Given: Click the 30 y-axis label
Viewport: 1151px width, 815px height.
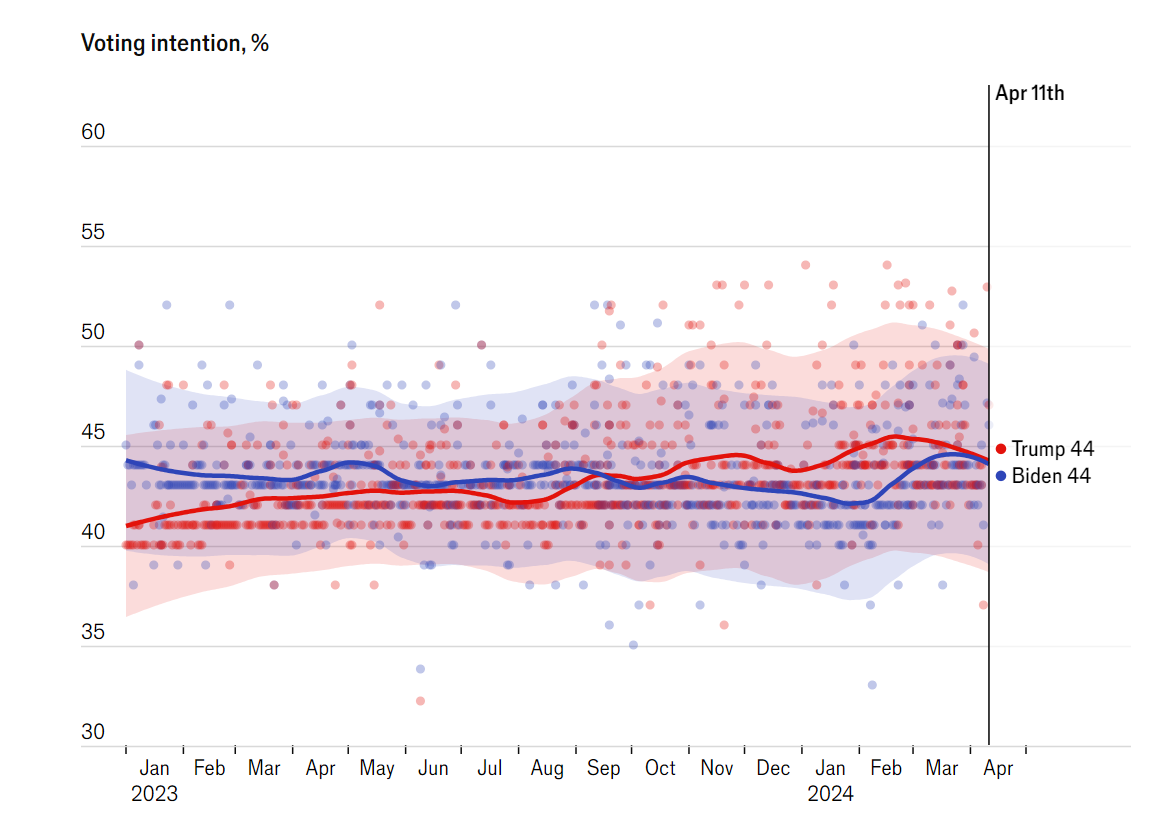Looking at the screenshot, I should 93,732.
